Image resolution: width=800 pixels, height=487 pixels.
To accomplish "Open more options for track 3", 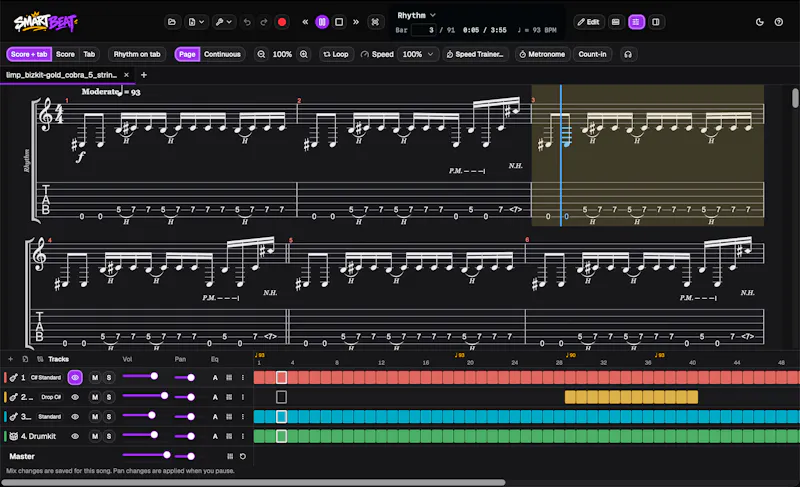I will [243, 417].
